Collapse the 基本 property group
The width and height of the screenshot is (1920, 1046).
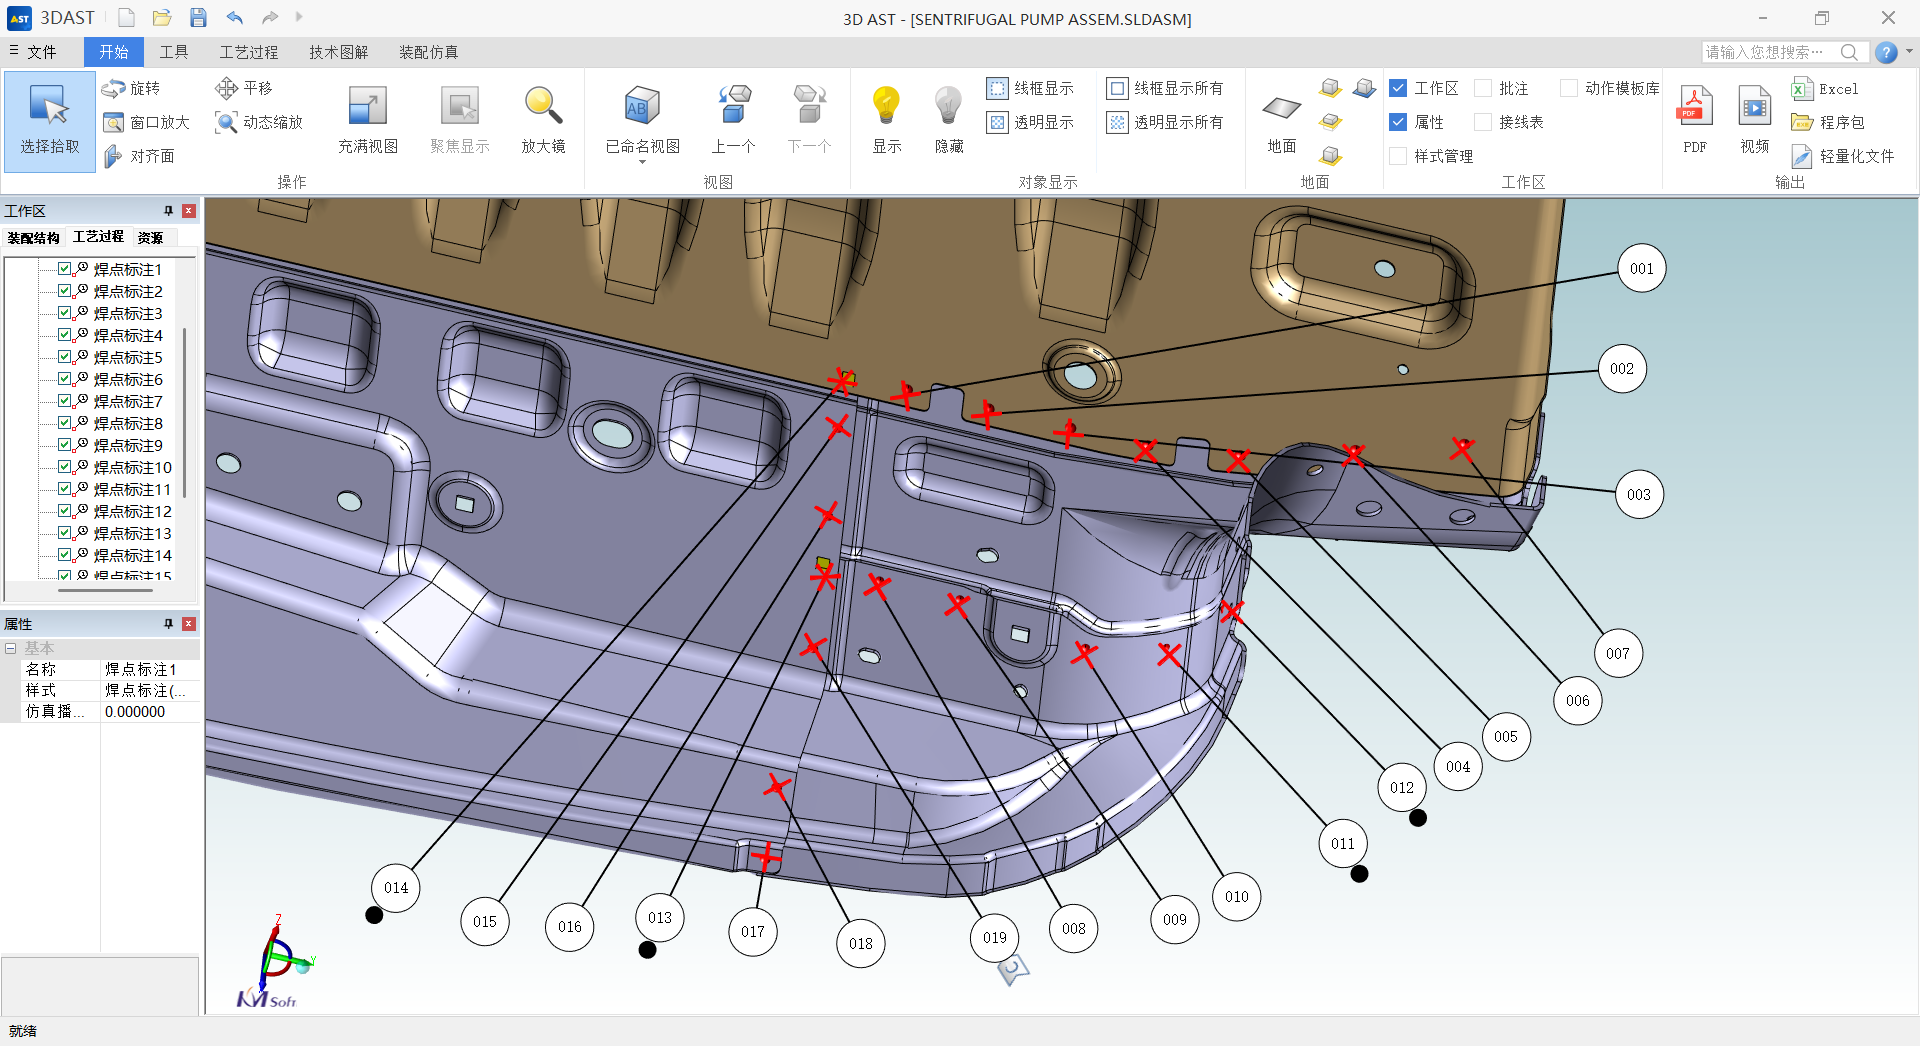(x=11, y=648)
